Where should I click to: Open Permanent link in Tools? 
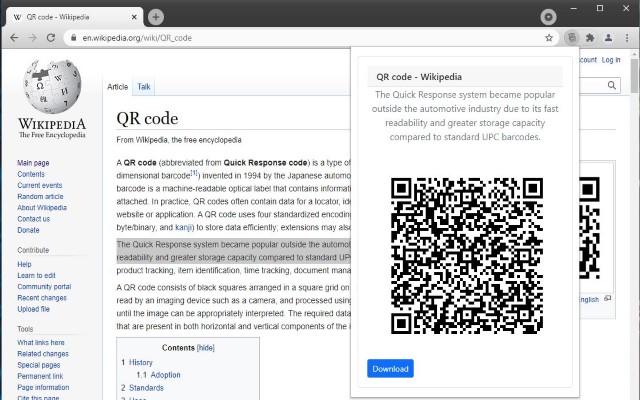pyautogui.click(x=40, y=376)
